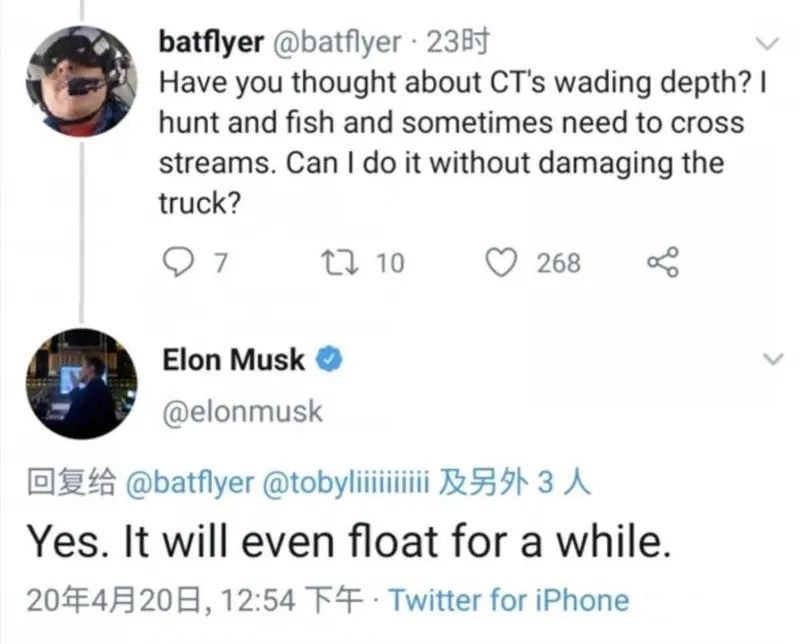Open batflyer's profile picture
800x644 pixels.
[x=81, y=80]
